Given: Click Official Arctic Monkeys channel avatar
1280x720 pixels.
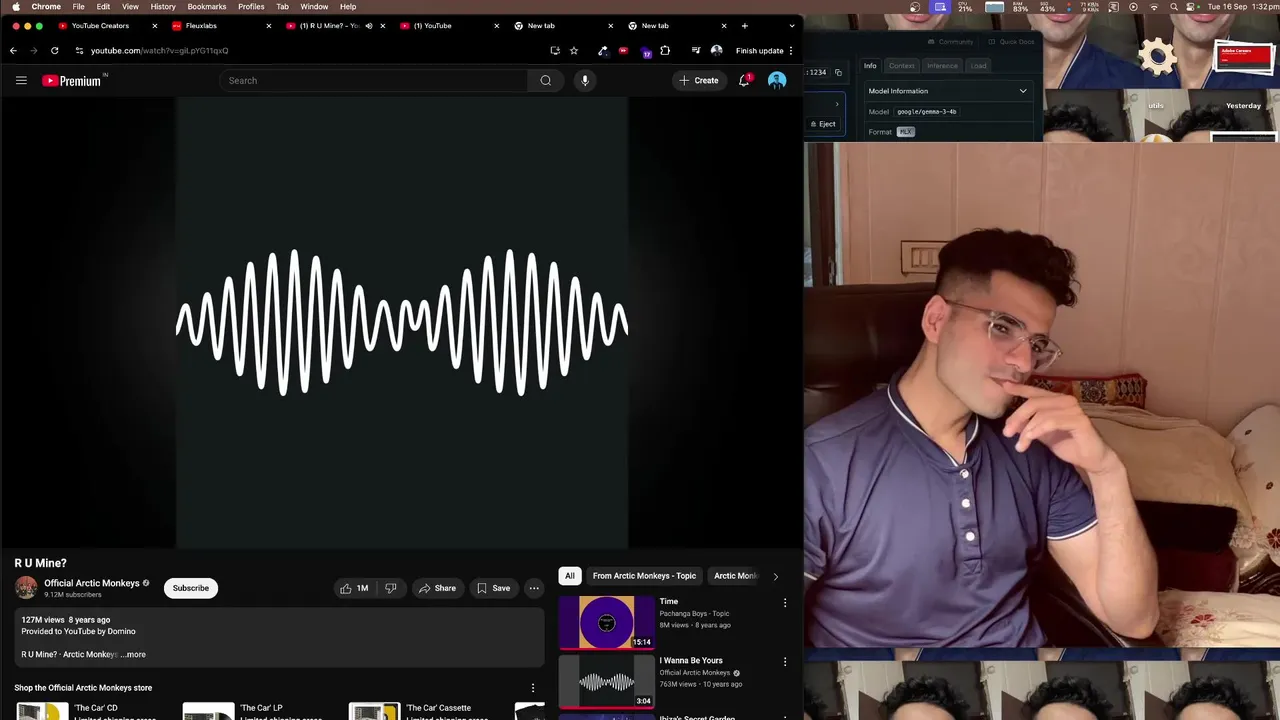Looking at the screenshot, I should [x=26, y=588].
